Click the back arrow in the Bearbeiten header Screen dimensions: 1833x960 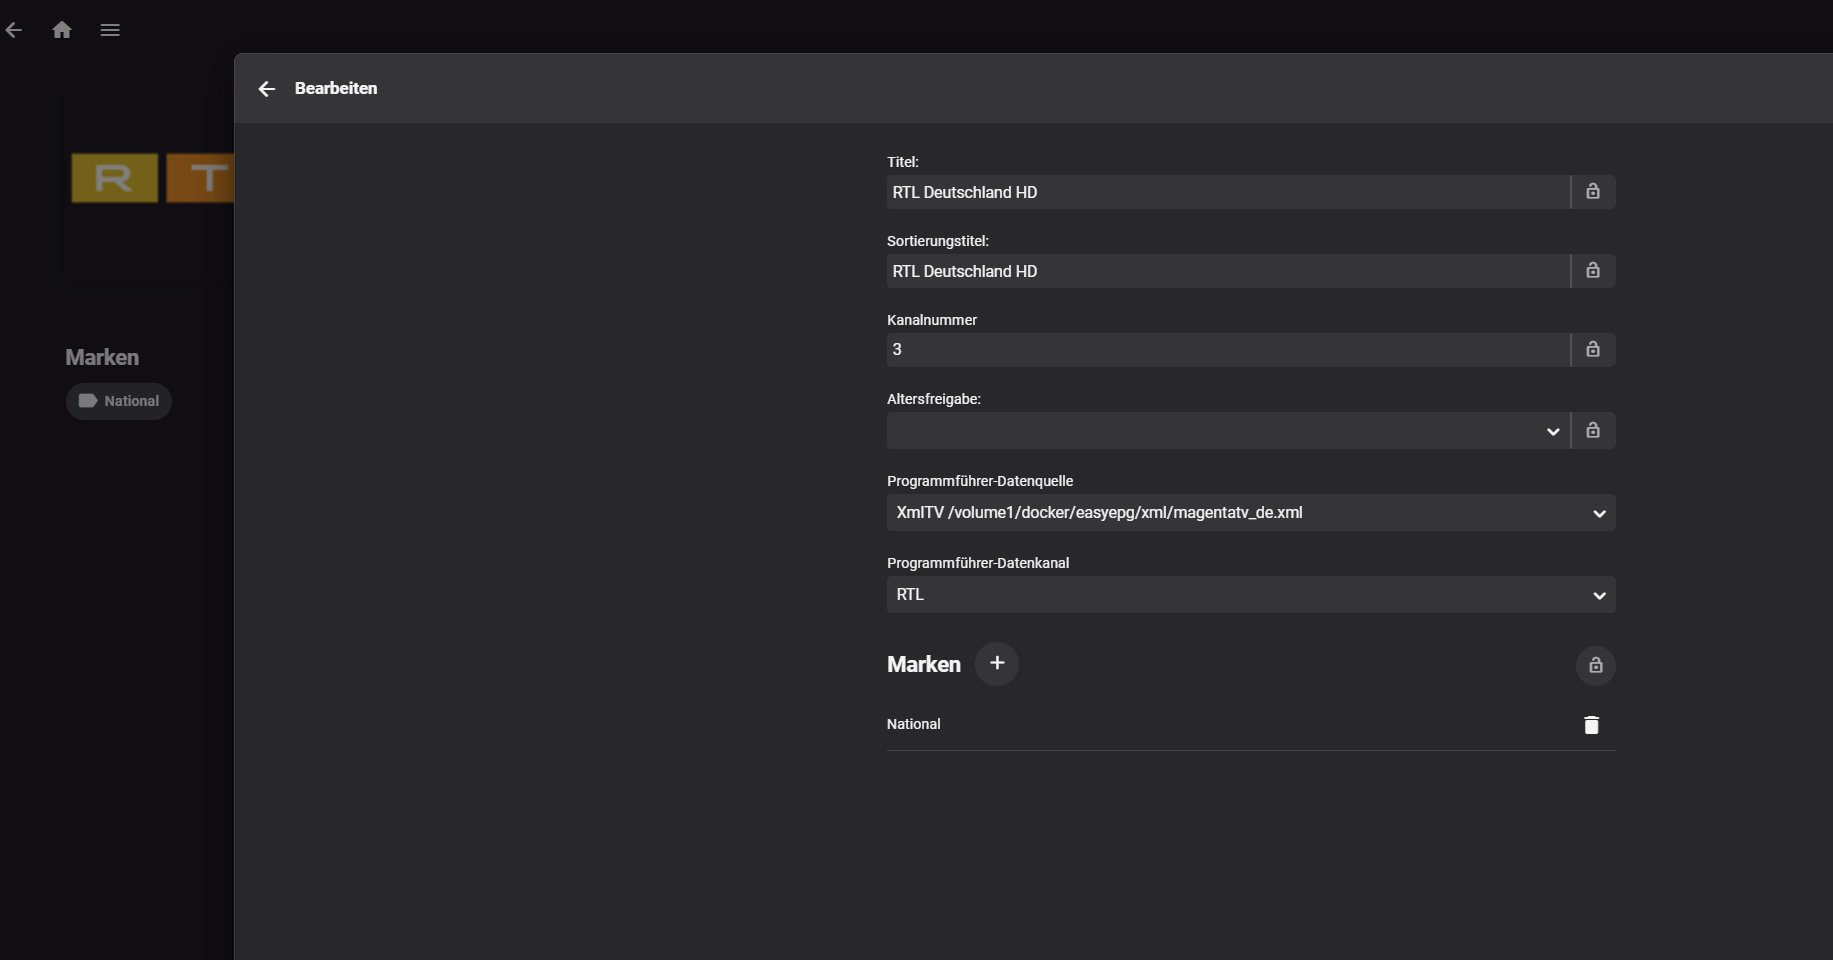click(x=266, y=89)
